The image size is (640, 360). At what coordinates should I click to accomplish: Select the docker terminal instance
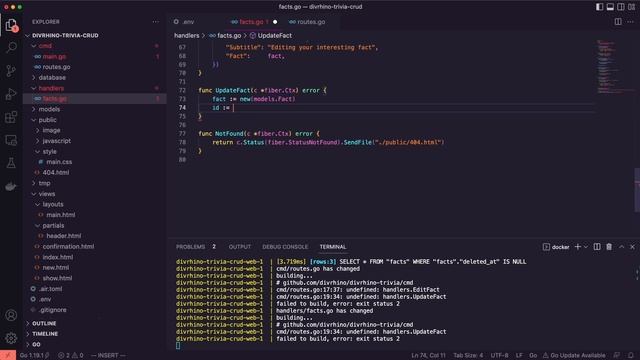click(x=556, y=247)
